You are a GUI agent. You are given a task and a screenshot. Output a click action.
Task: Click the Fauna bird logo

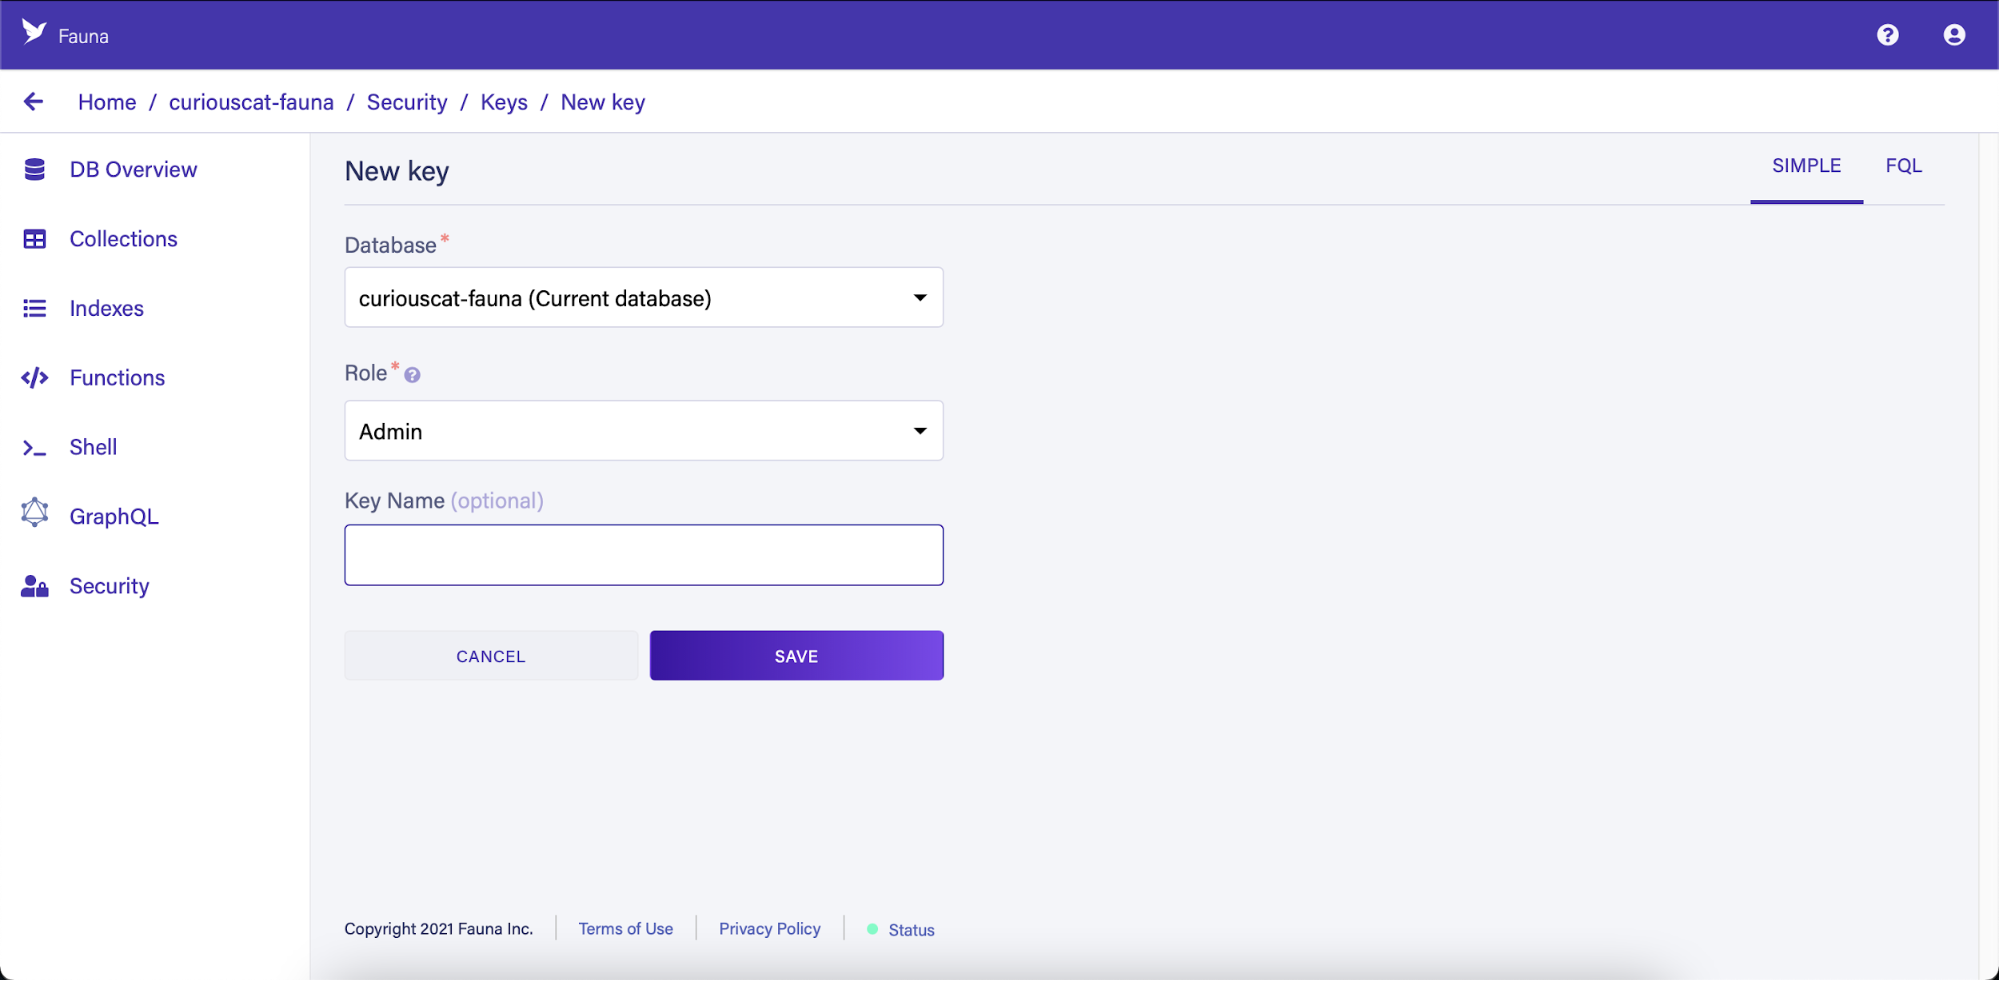[35, 33]
